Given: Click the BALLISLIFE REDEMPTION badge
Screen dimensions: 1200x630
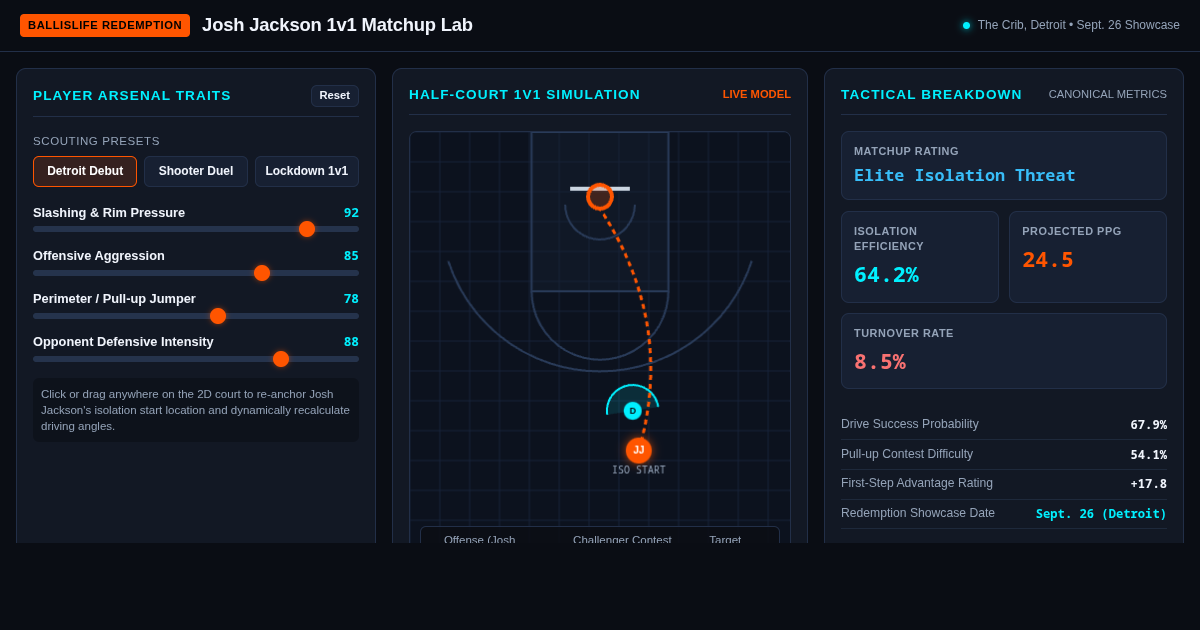Looking at the screenshot, I should click(105, 25).
